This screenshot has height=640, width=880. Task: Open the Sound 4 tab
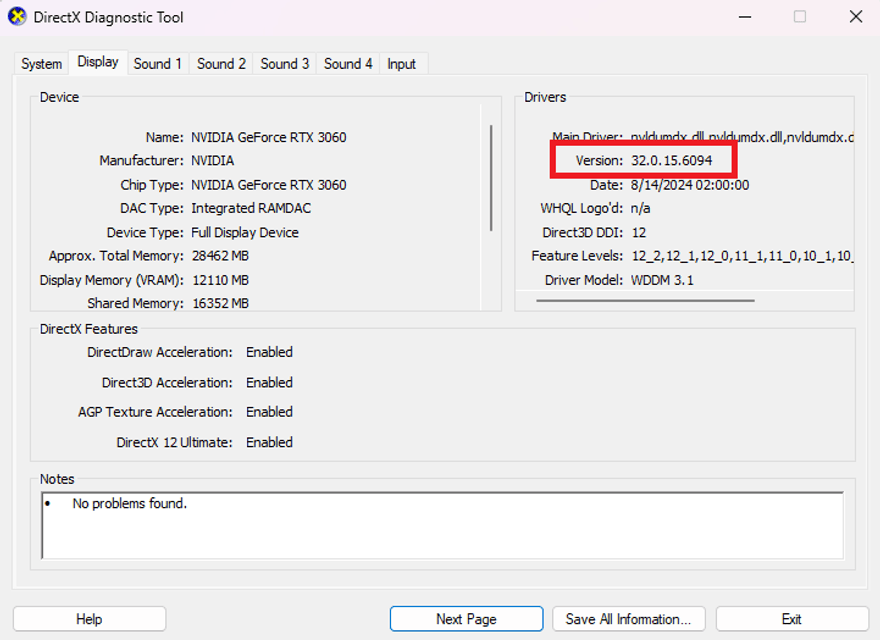[347, 63]
